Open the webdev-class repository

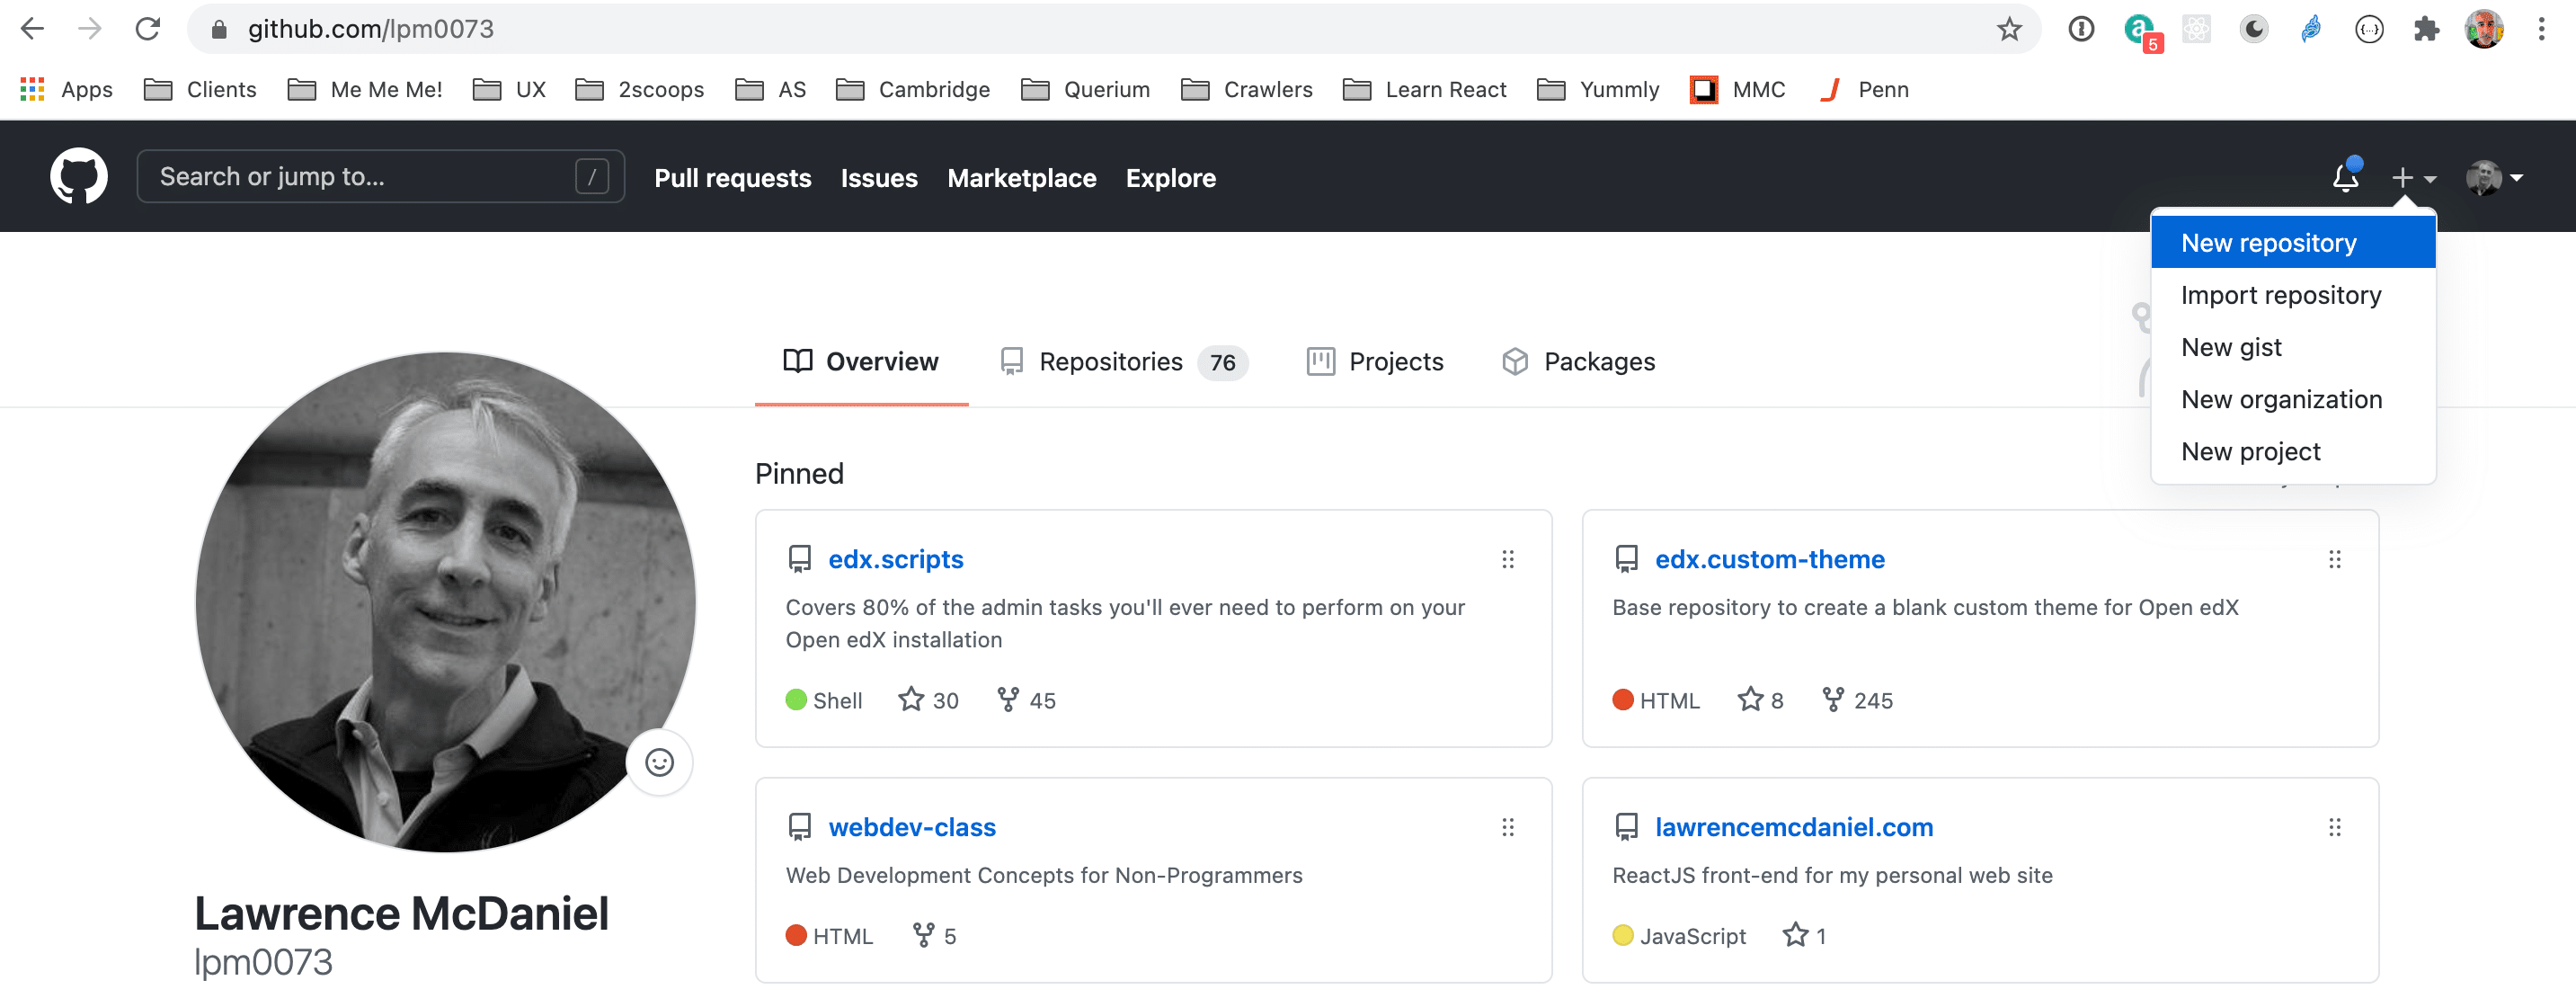point(912,828)
